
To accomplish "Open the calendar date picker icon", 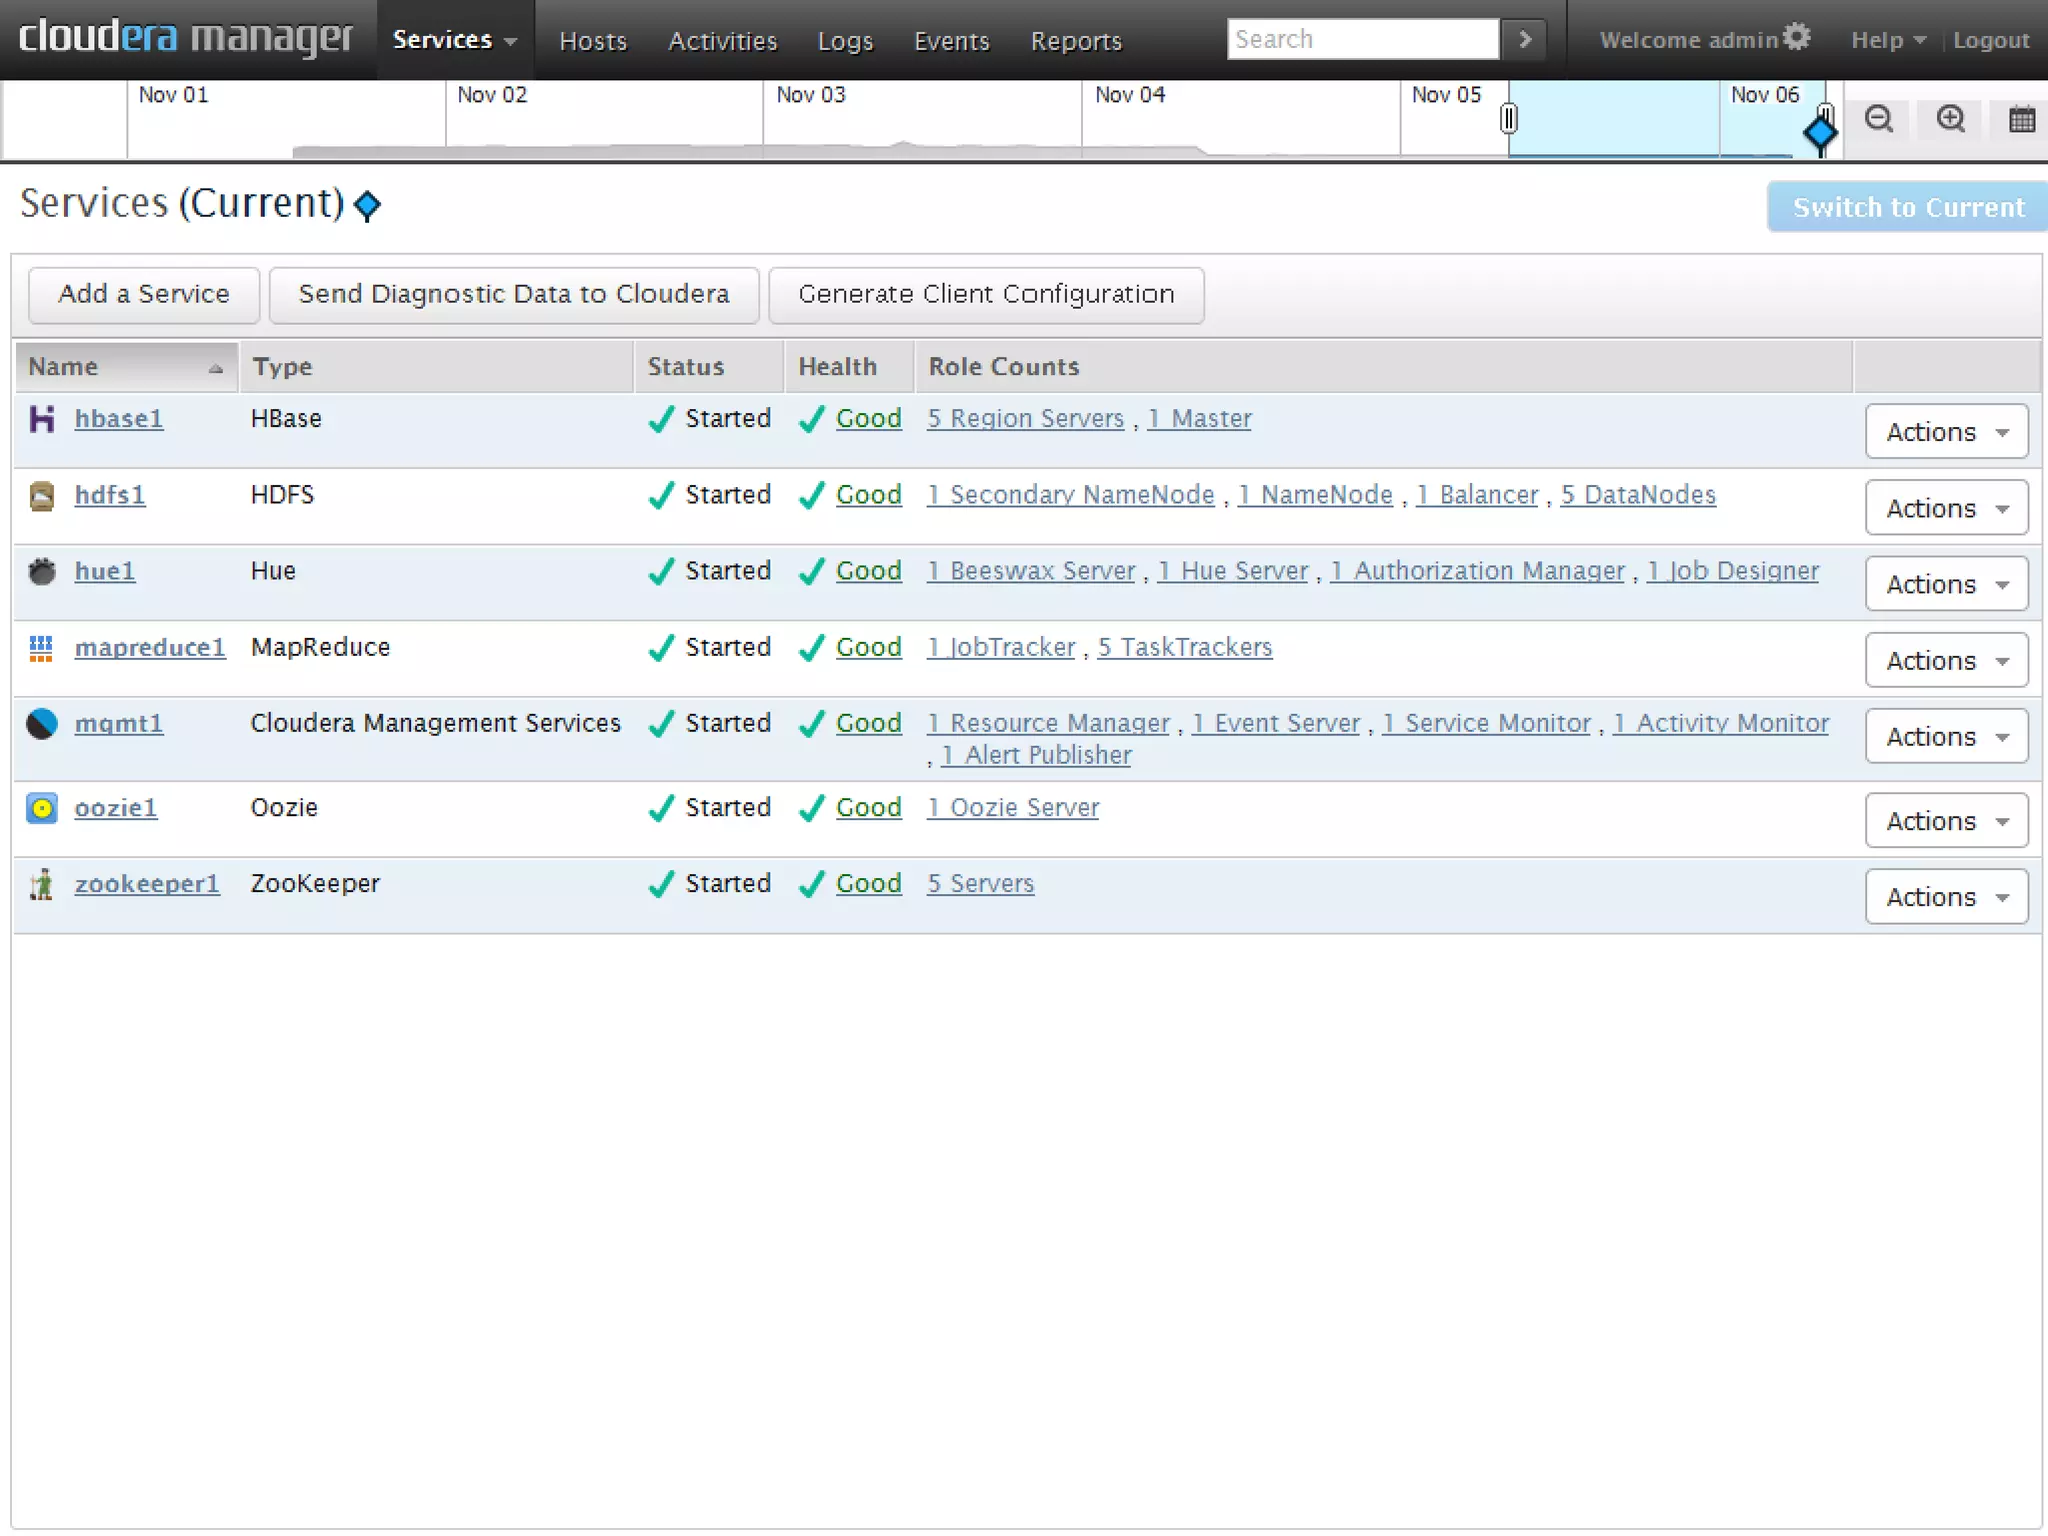I will pyautogui.click(x=2021, y=120).
